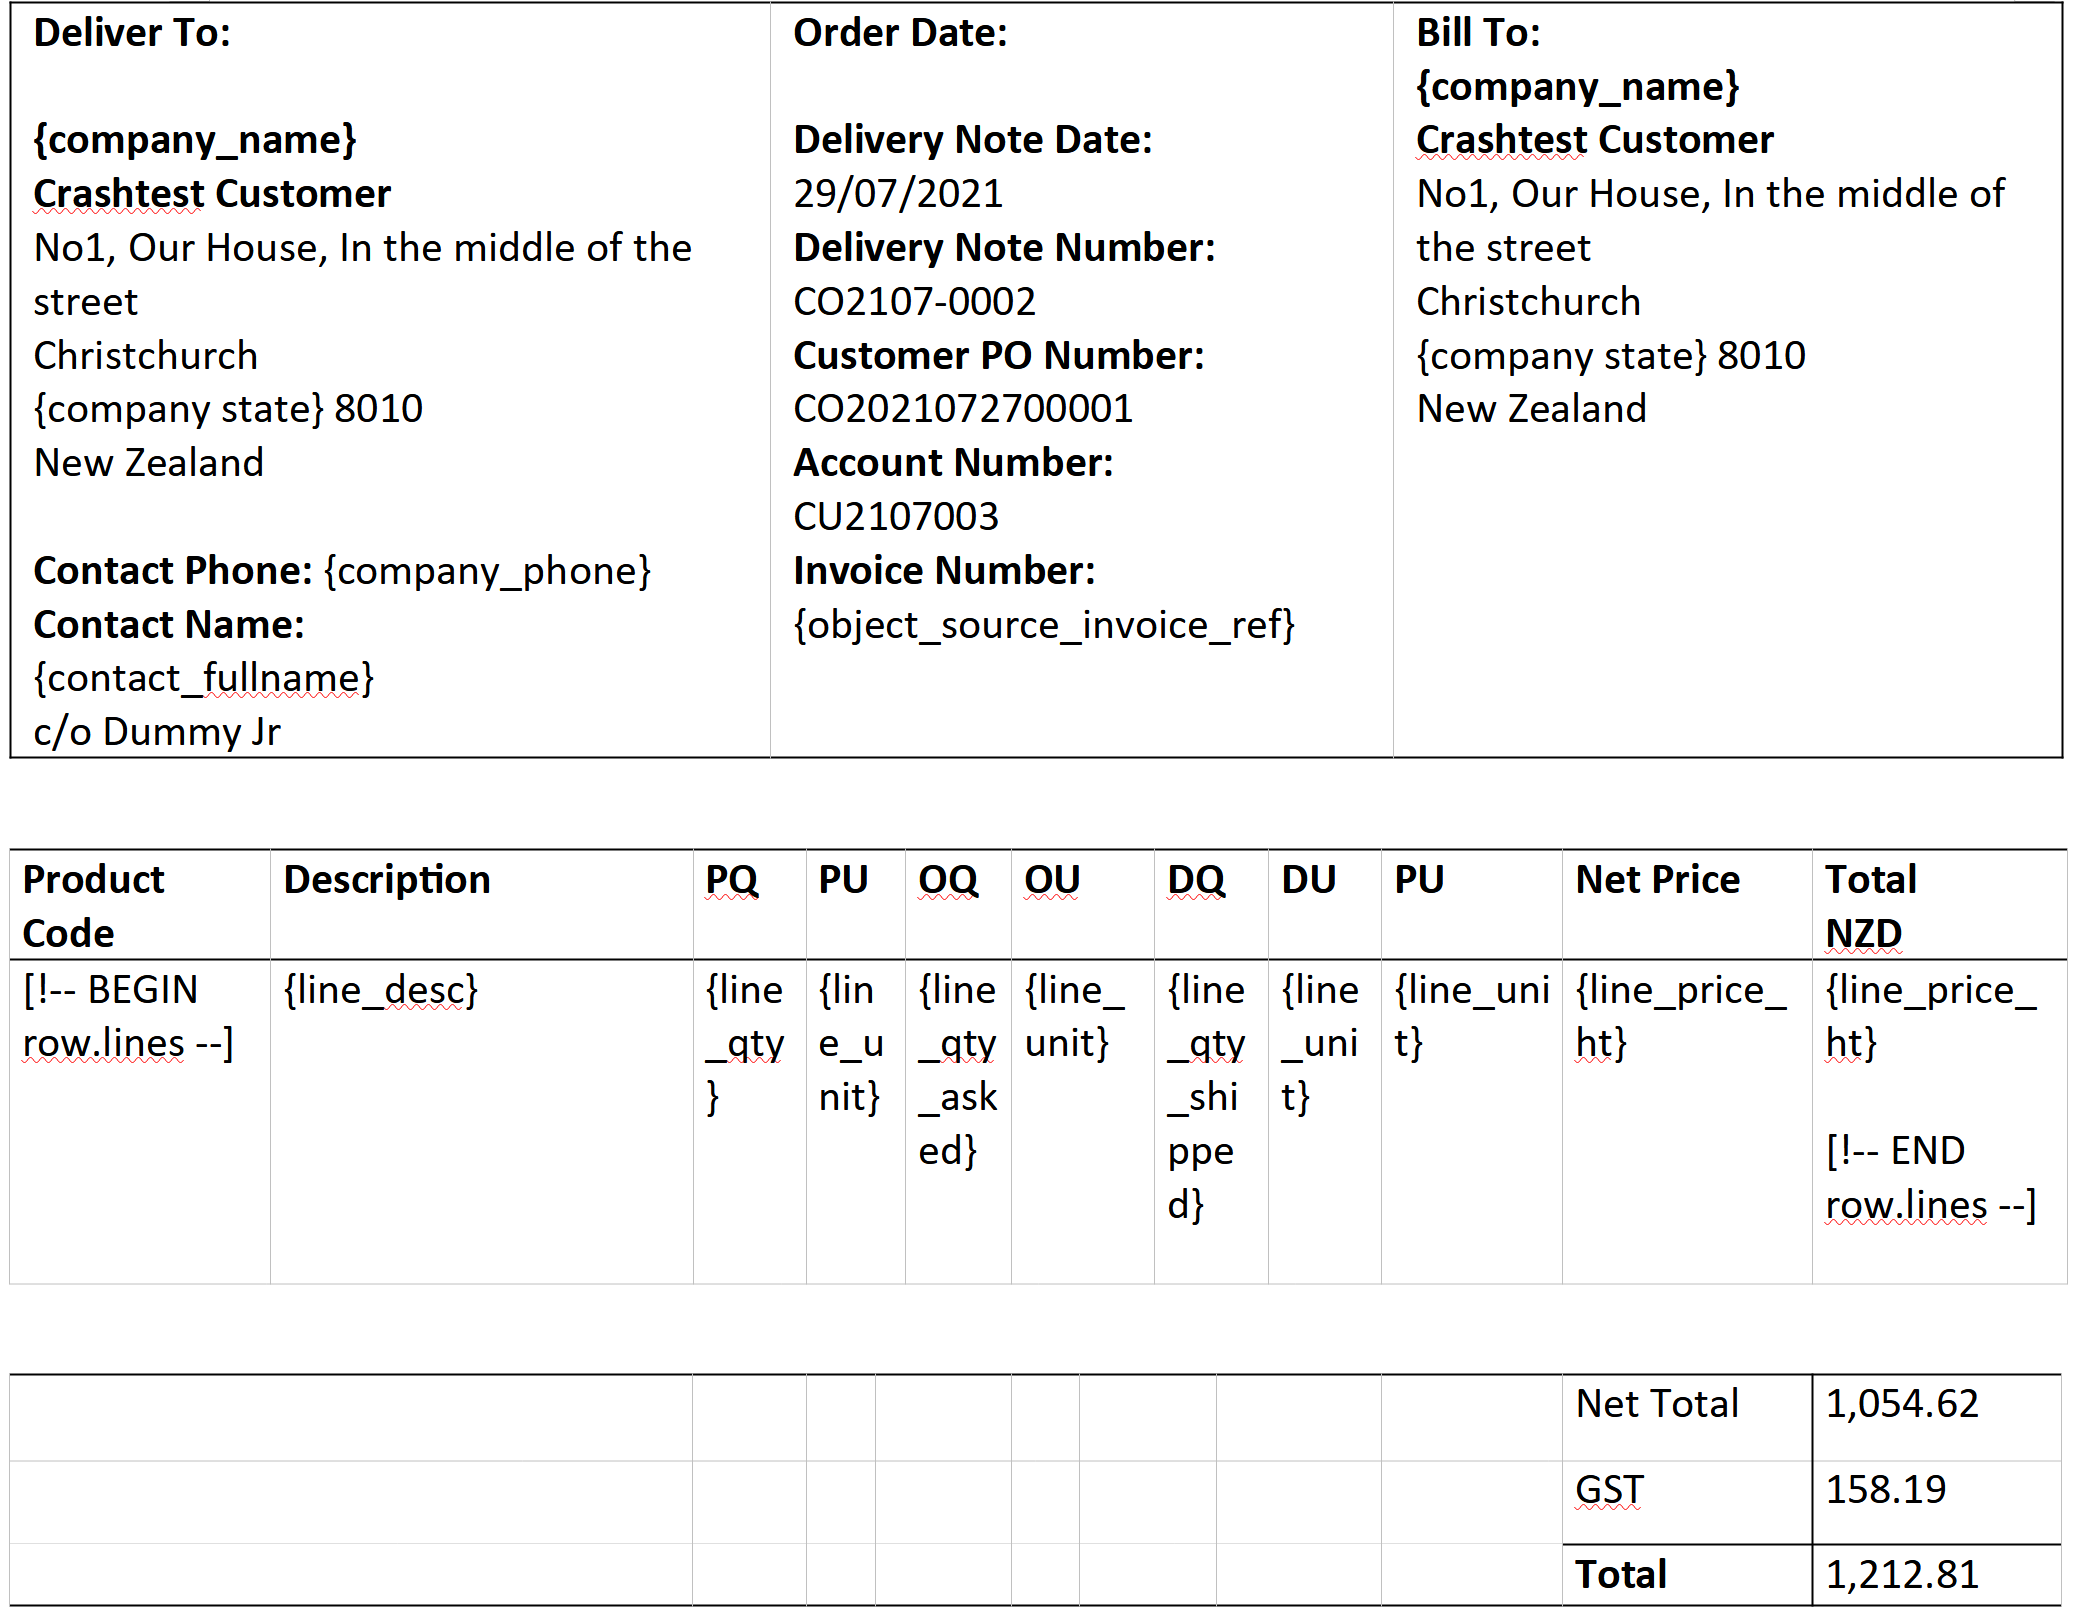Click the Total value 1,212.81

click(x=1901, y=1575)
